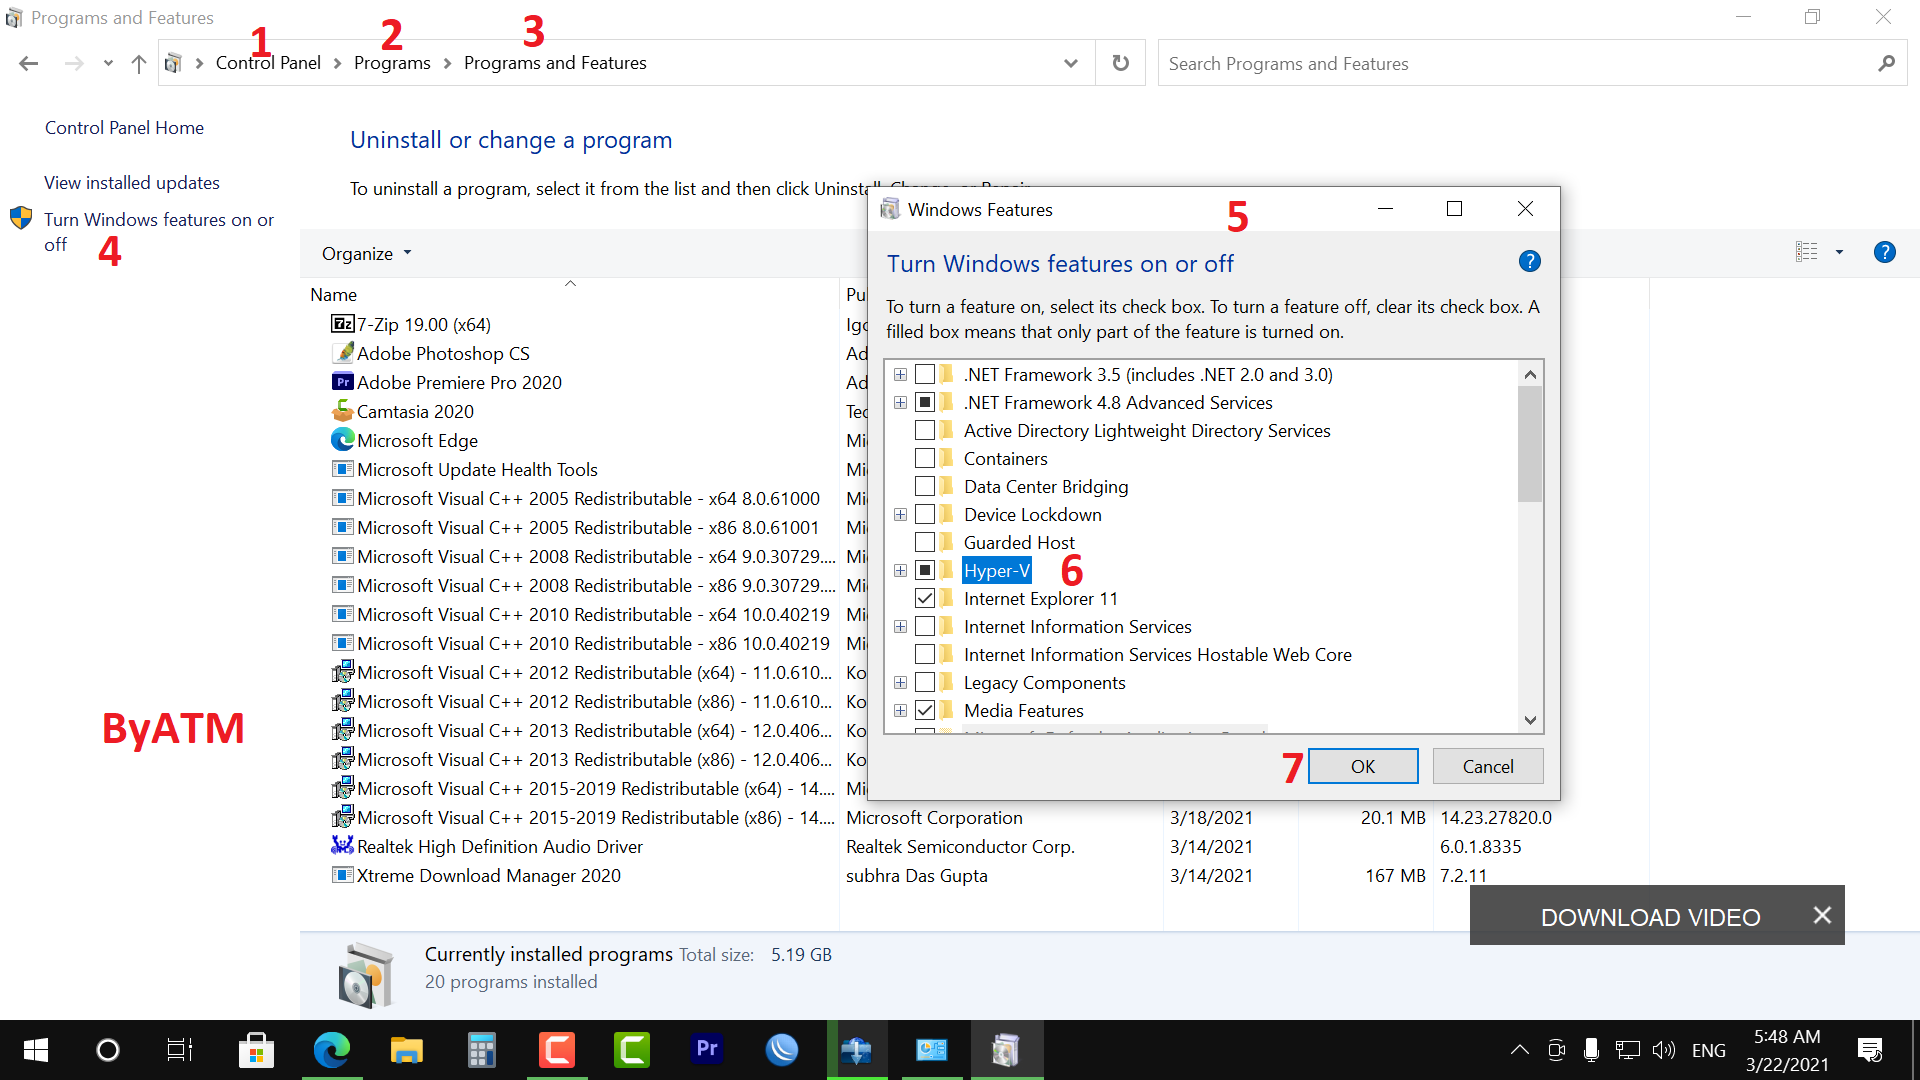
Task: Click the Programs and Features help icon
Action: [1884, 253]
